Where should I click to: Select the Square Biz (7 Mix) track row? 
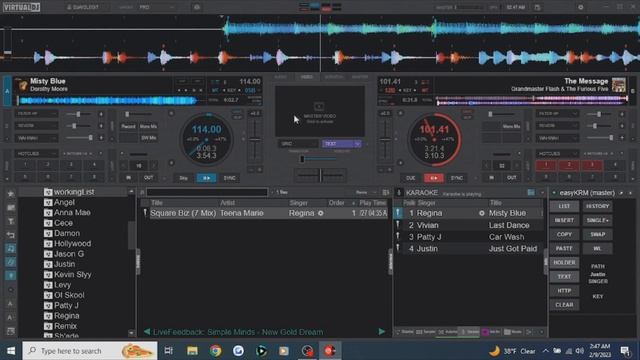(x=264, y=213)
